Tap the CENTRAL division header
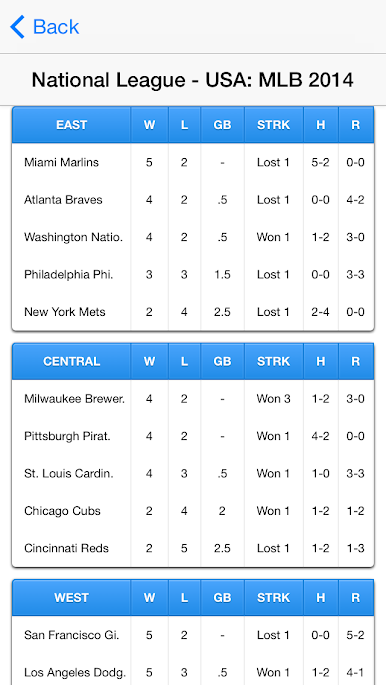 click(x=72, y=361)
